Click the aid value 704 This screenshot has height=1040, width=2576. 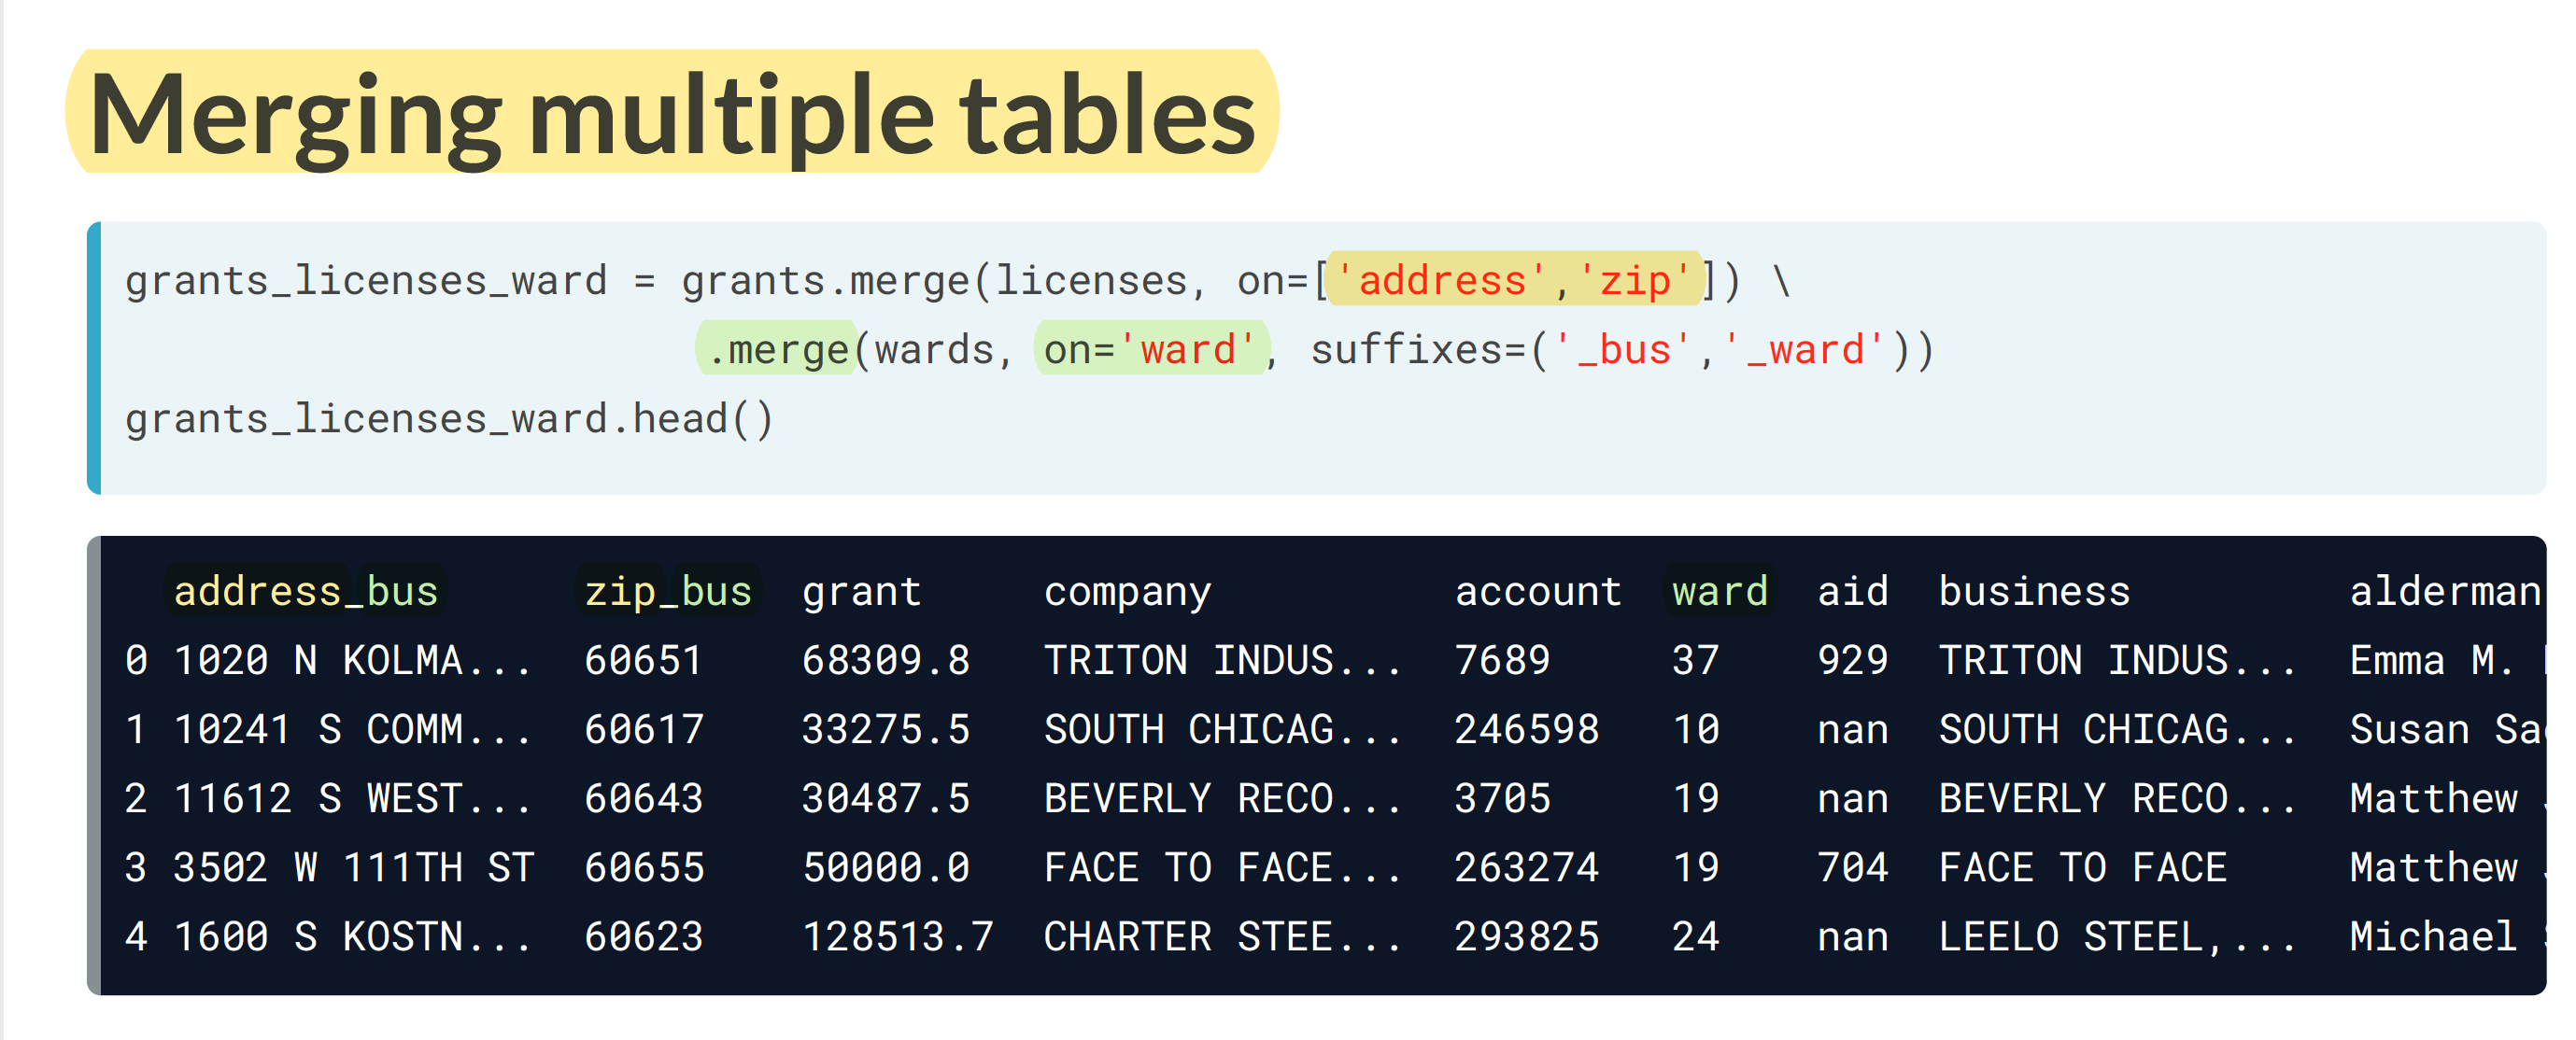pyautogui.click(x=1852, y=867)
